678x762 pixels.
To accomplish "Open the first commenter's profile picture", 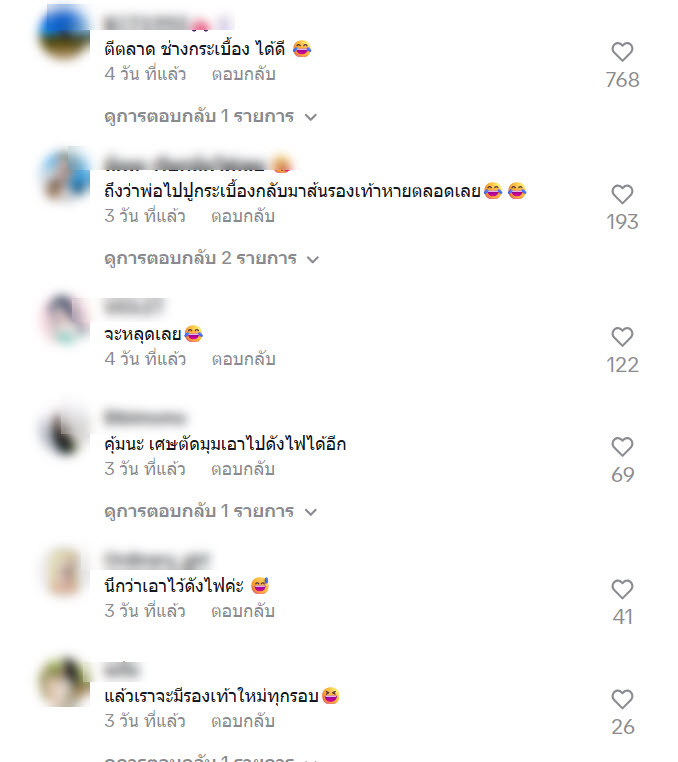I will (64, 32).
